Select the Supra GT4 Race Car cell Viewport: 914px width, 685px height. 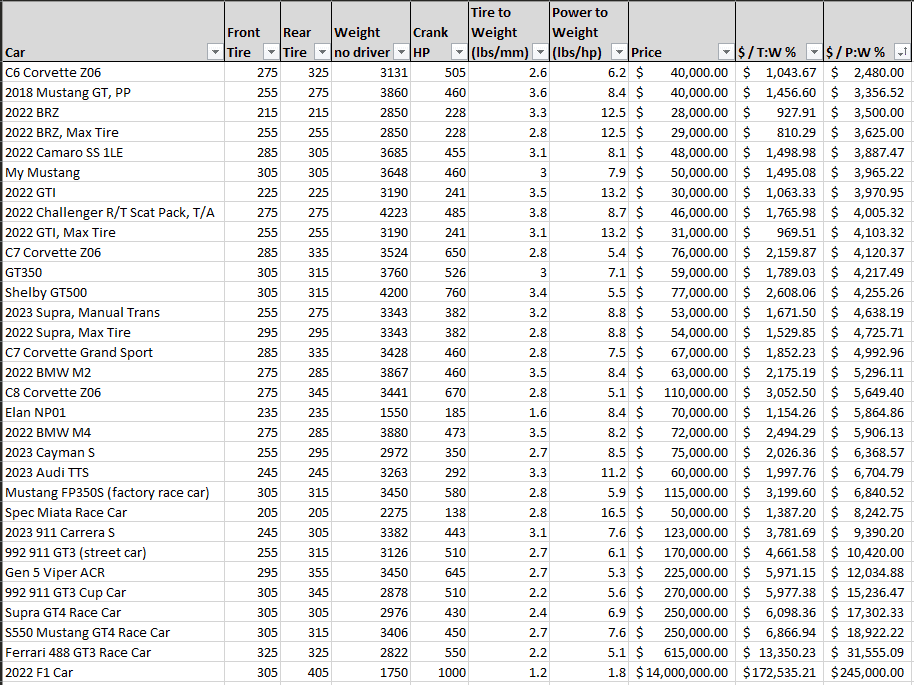(113, 613)
